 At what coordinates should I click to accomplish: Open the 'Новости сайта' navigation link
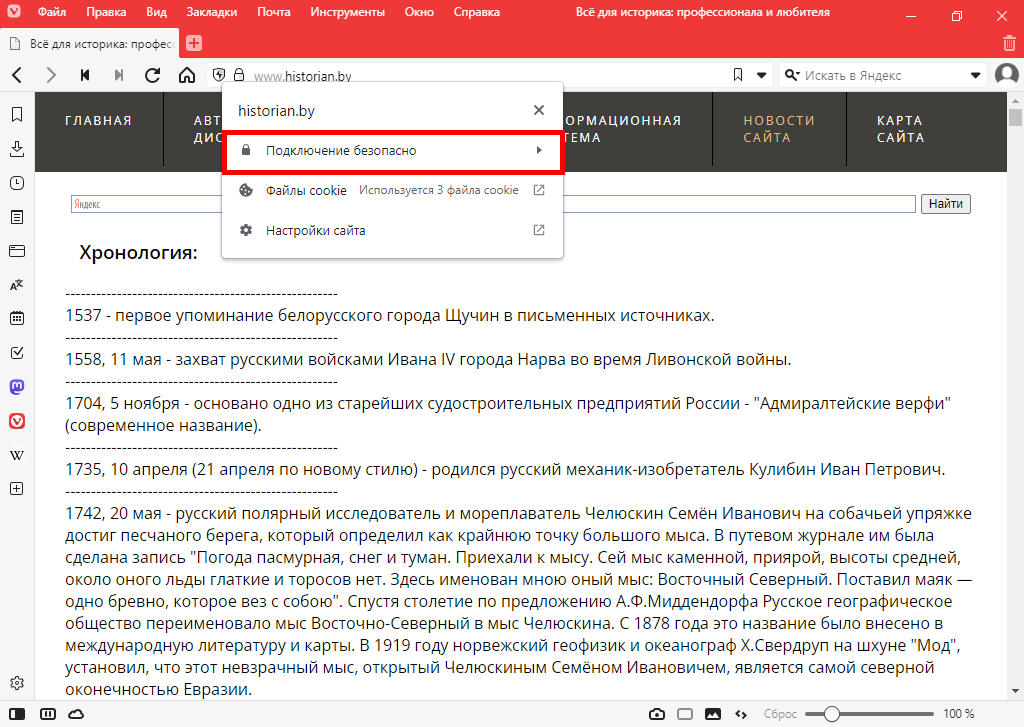(766, 129)
